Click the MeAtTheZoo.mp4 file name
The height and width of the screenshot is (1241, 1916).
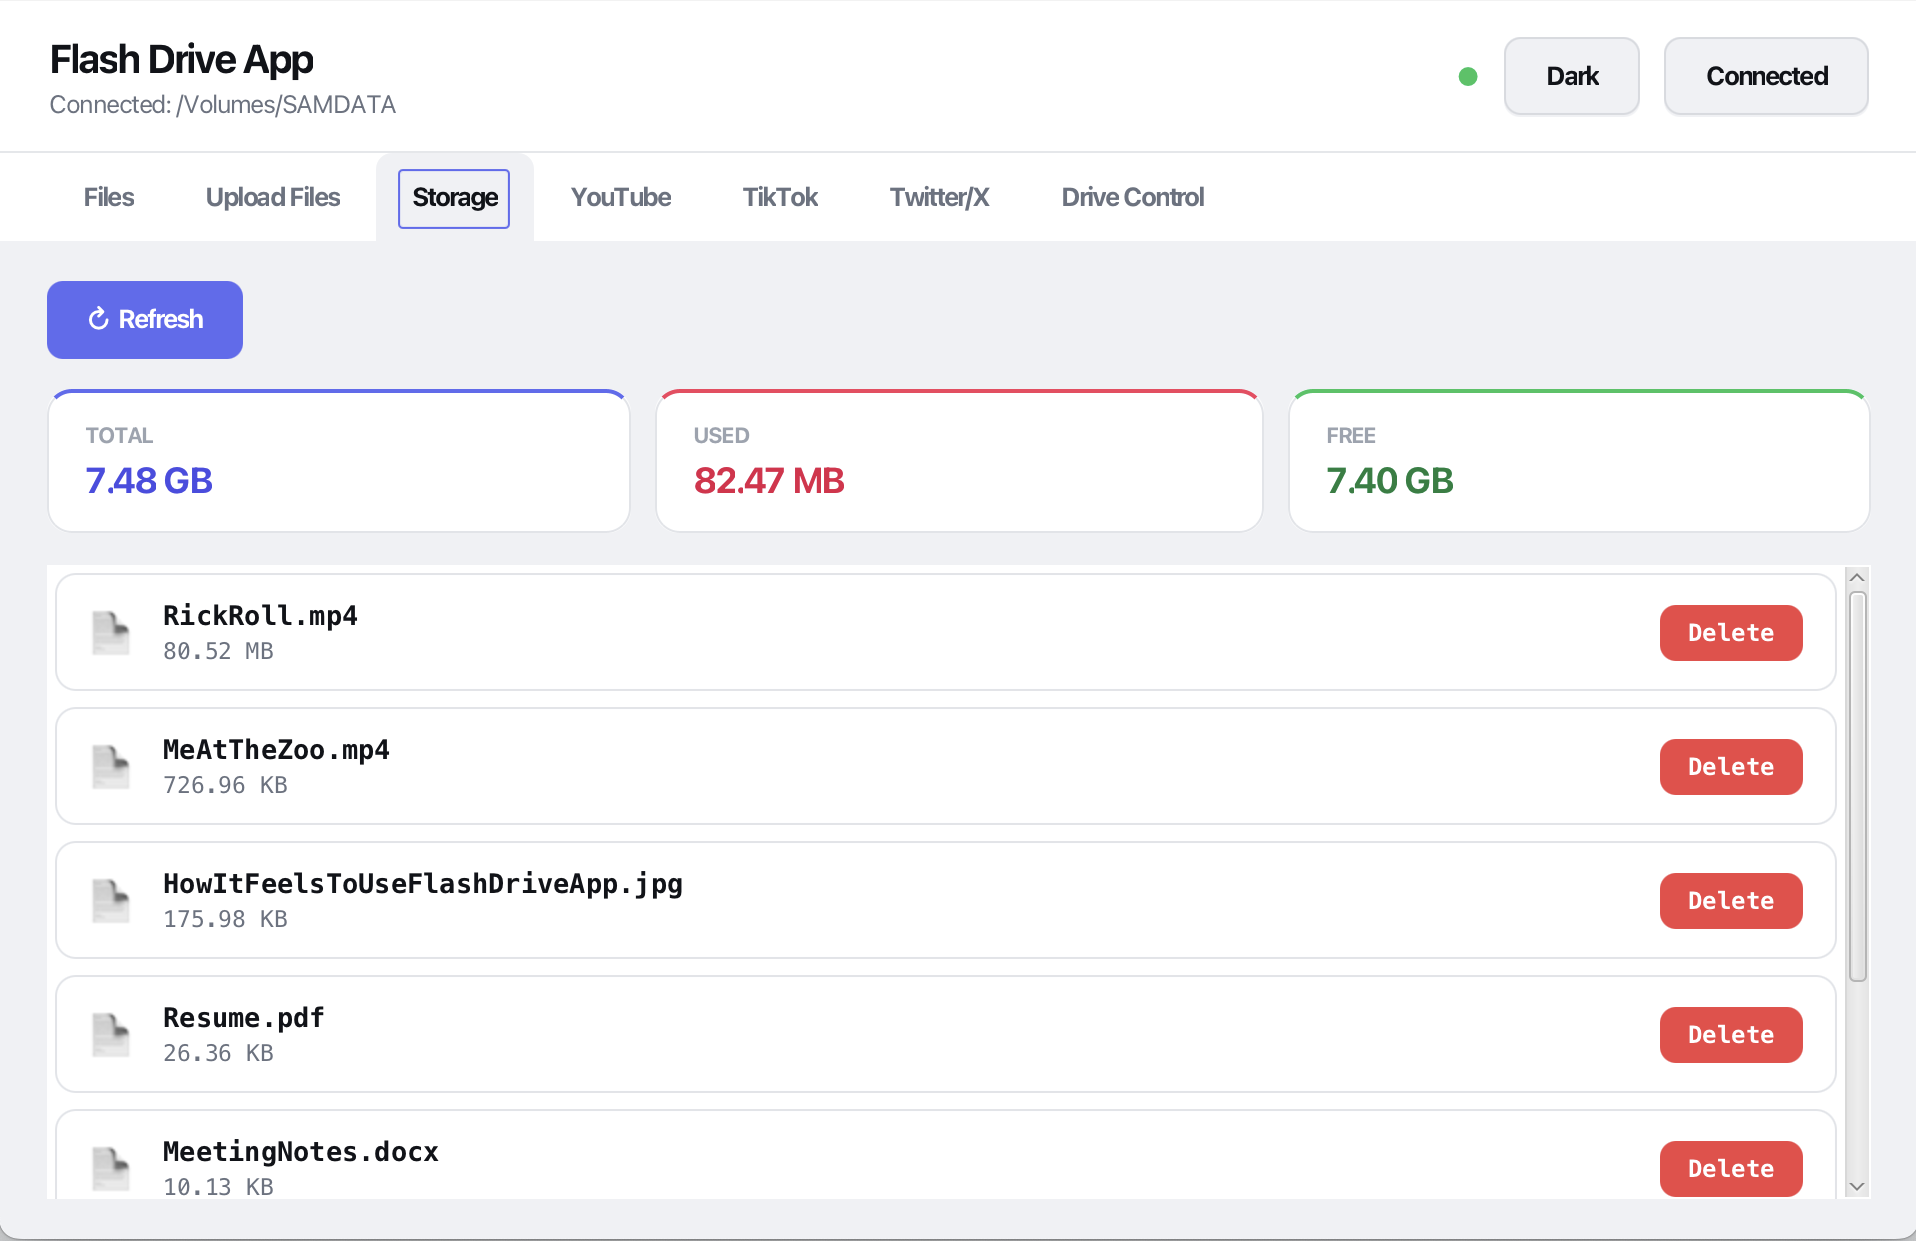276,749
